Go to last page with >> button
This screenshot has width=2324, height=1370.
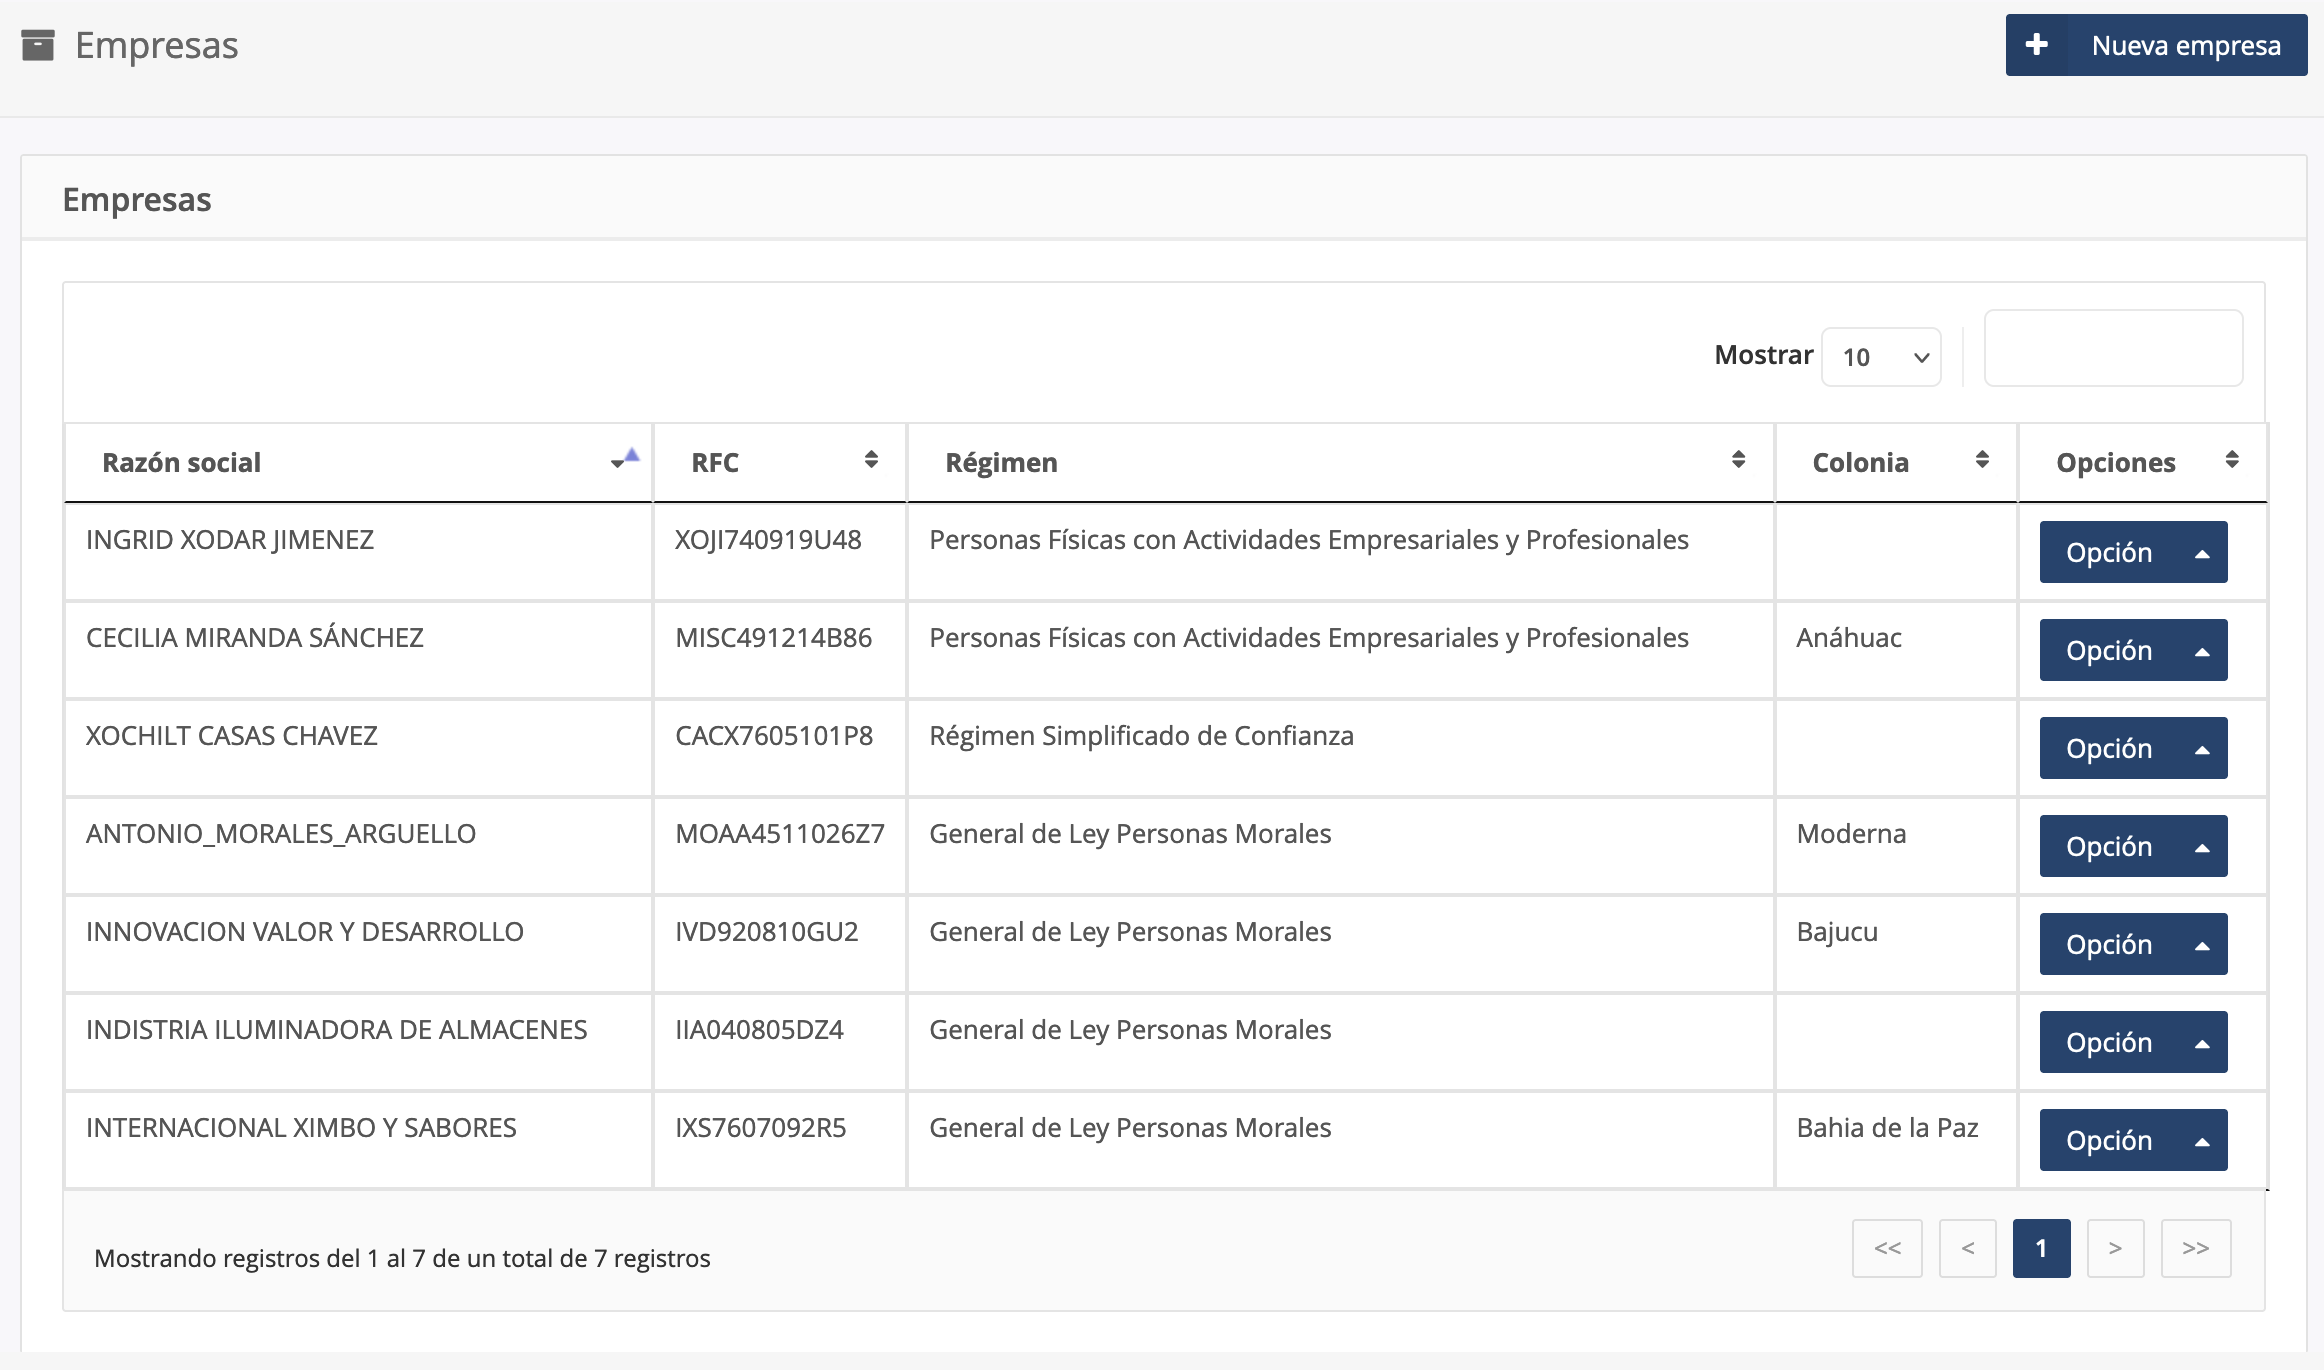coord(2196,1248)
